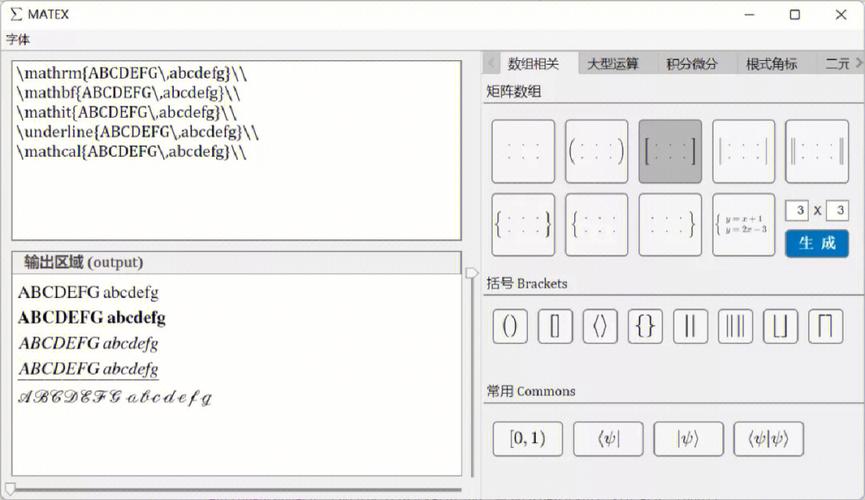Viewport: 865px width, 500px height.
Task: Click the MATEX sigma app icon
Action: [x=16, y=14]
